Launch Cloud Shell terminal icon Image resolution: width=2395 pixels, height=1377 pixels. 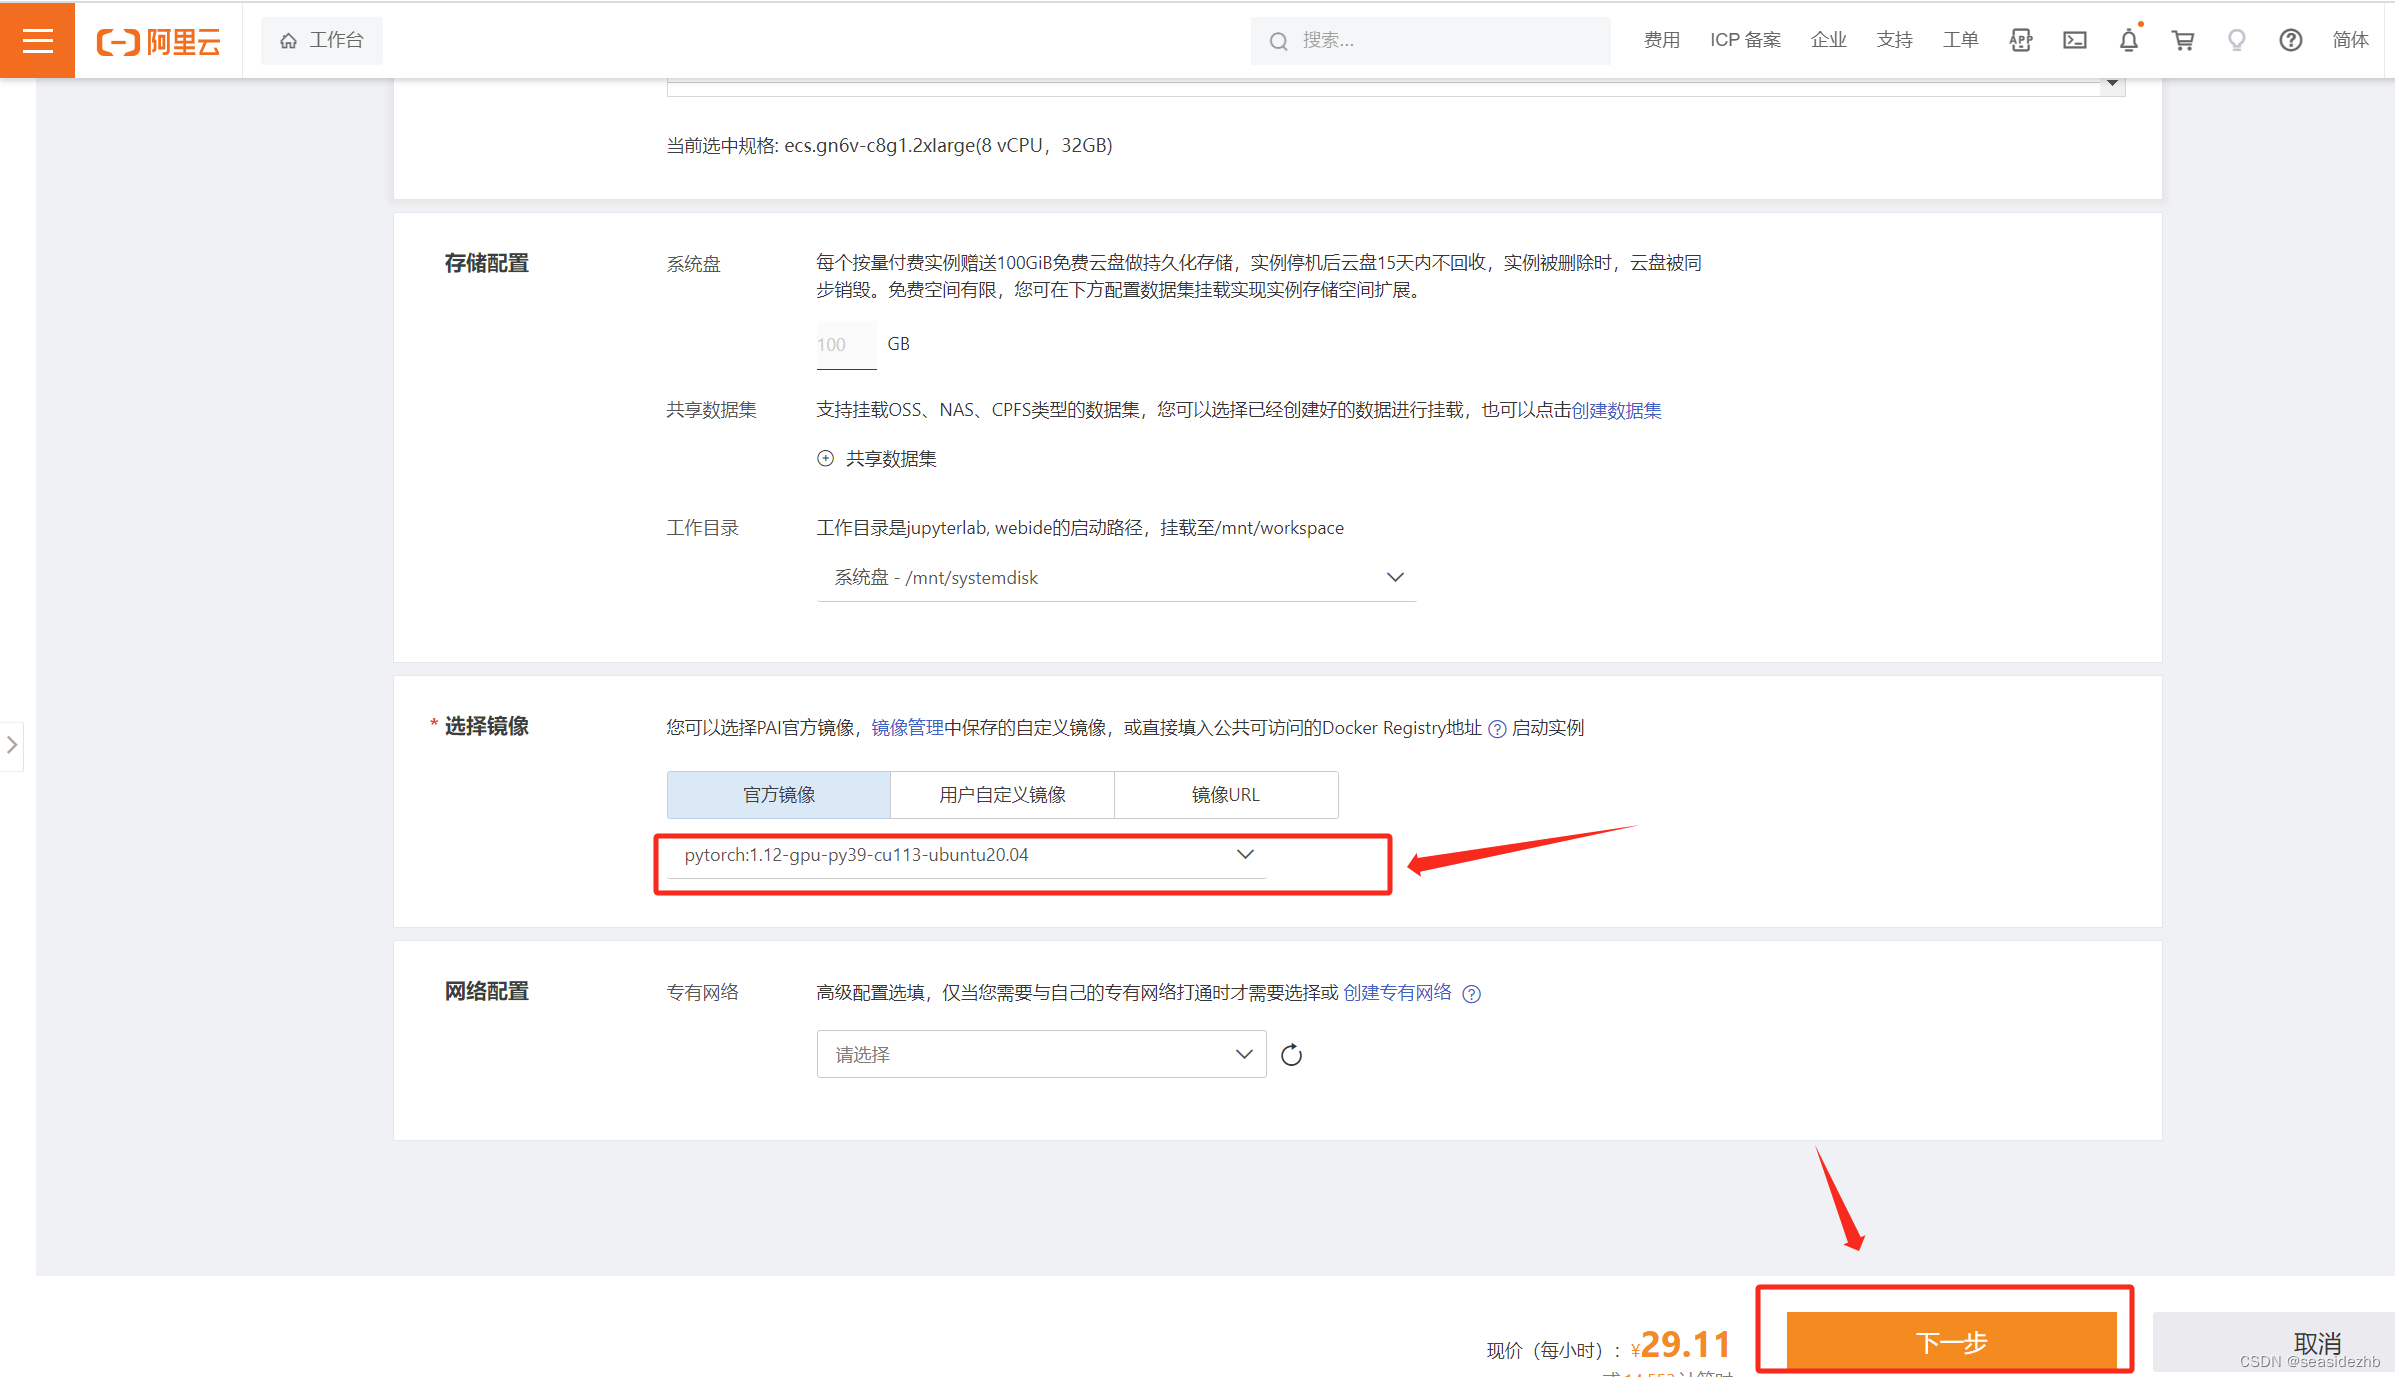point(2075,40)
